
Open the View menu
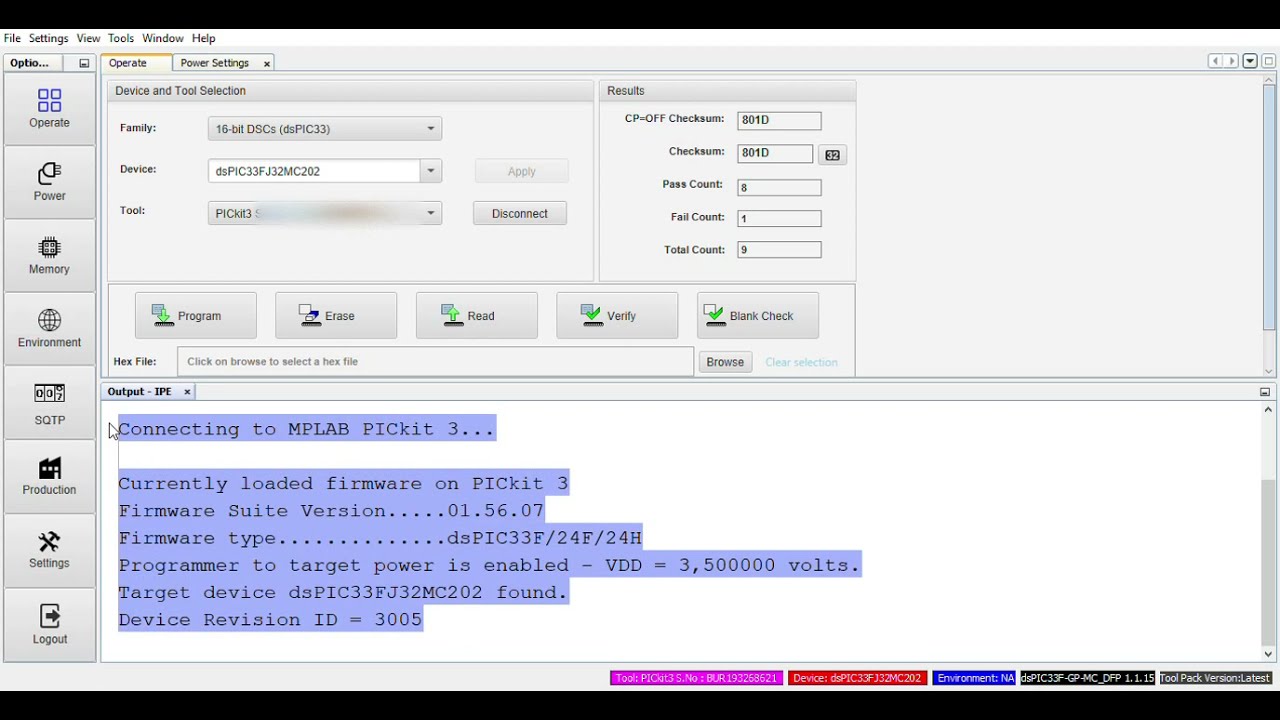(88, 38)
